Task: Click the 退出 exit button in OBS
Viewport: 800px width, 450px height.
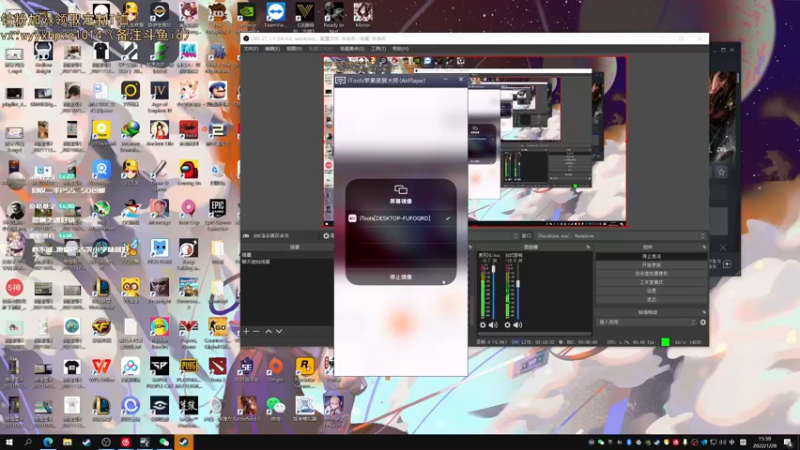Action: coord(651,299)
